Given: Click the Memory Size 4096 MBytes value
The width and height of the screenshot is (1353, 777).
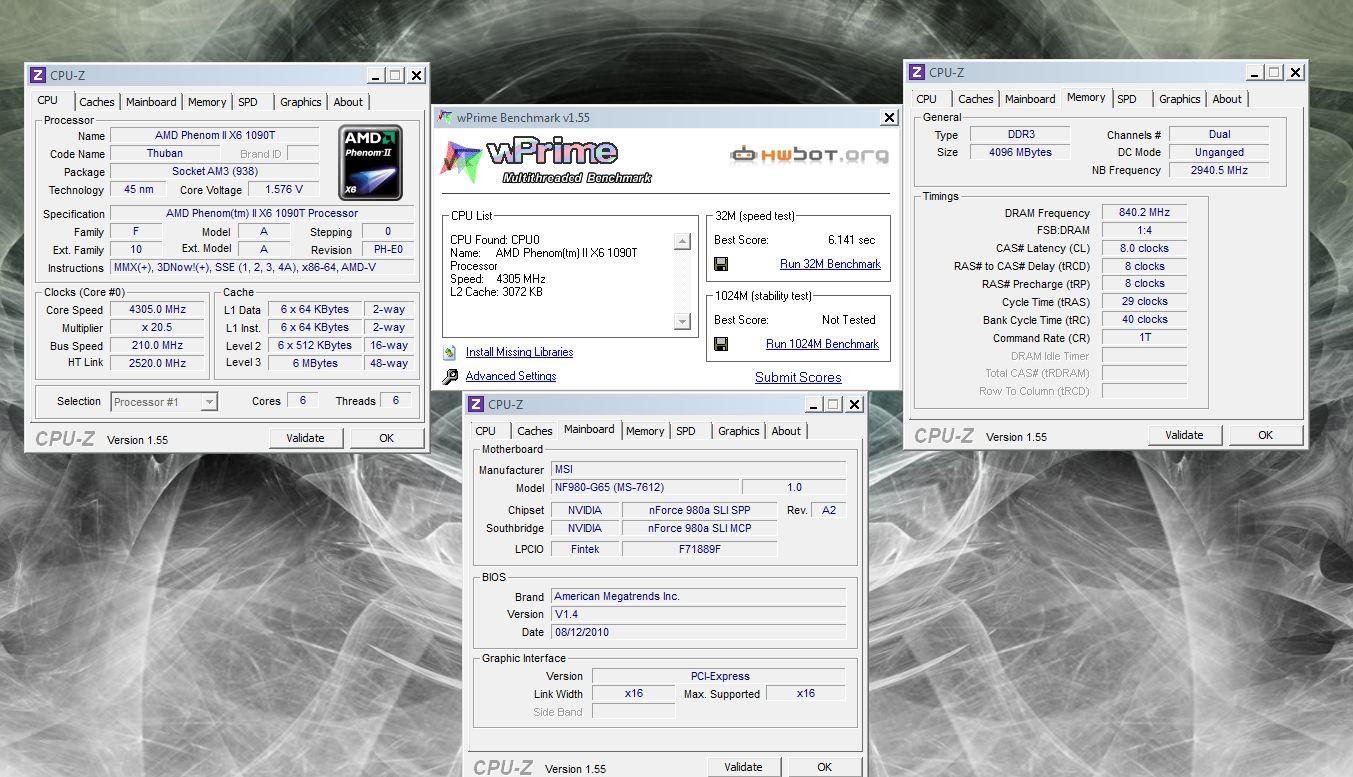Looking at the screenshot, I should (x=1020, y=152).
